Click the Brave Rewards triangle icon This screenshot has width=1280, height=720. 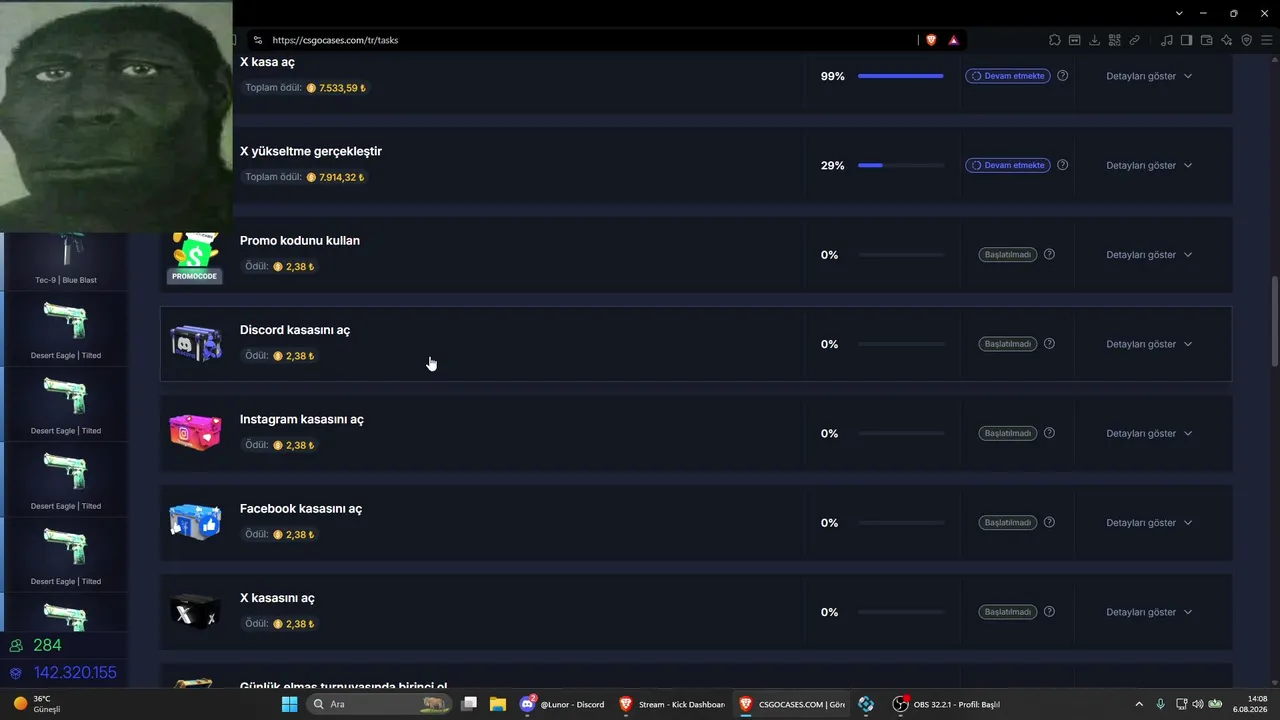(953, 40)
